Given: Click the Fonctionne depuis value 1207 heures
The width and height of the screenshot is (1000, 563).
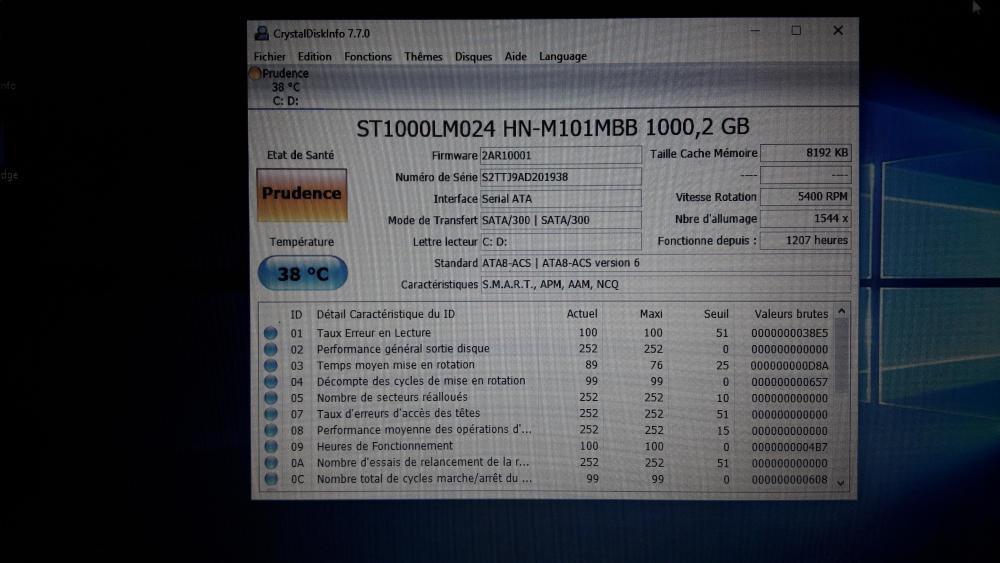Looking at the screenshot, I should pyautogui.click(x=805, y=240).
